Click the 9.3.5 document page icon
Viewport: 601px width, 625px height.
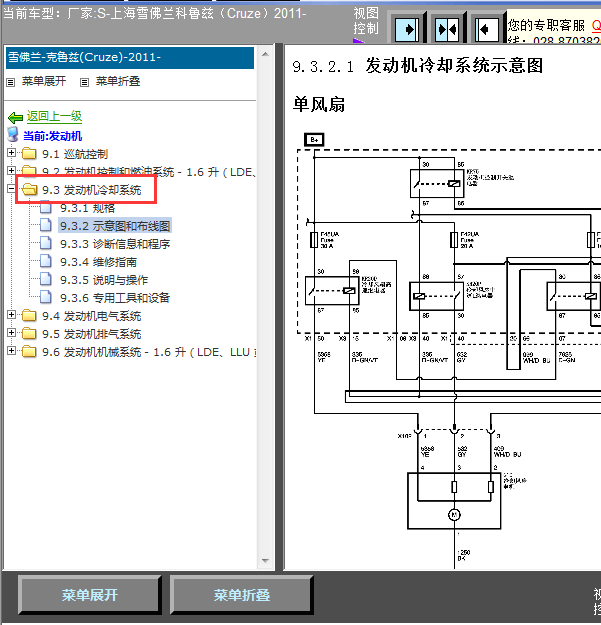click(45, 279)
